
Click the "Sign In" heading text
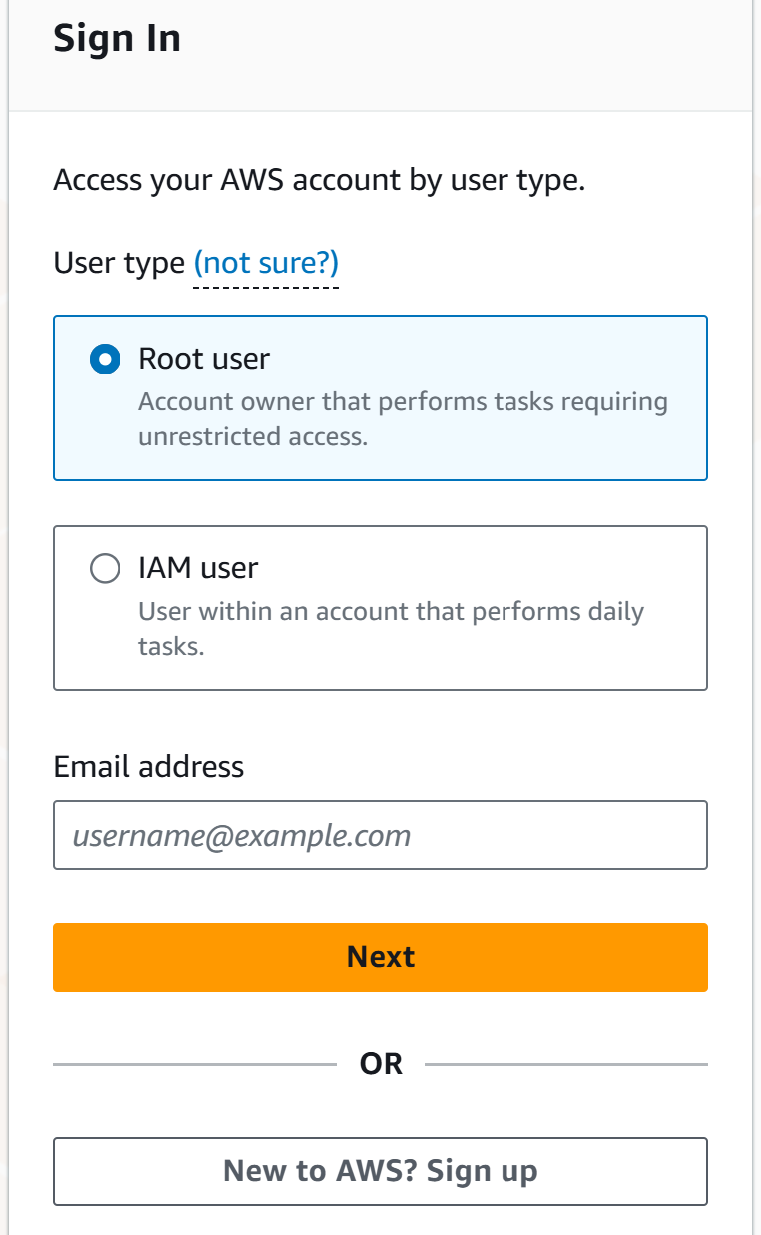point(117,39)
